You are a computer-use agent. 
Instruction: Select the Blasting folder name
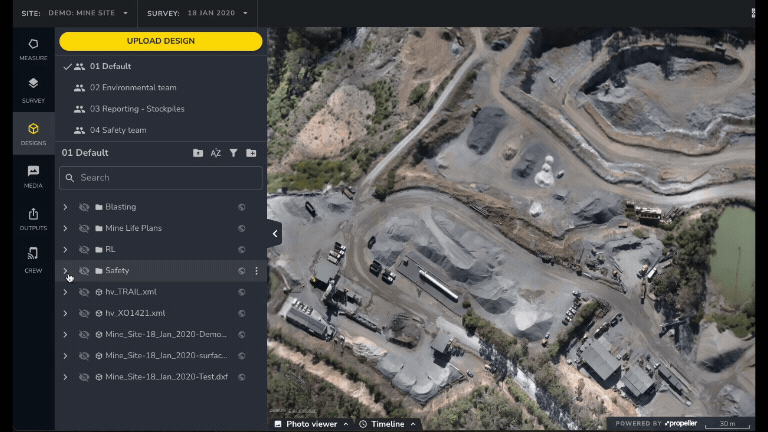(120, 207)
